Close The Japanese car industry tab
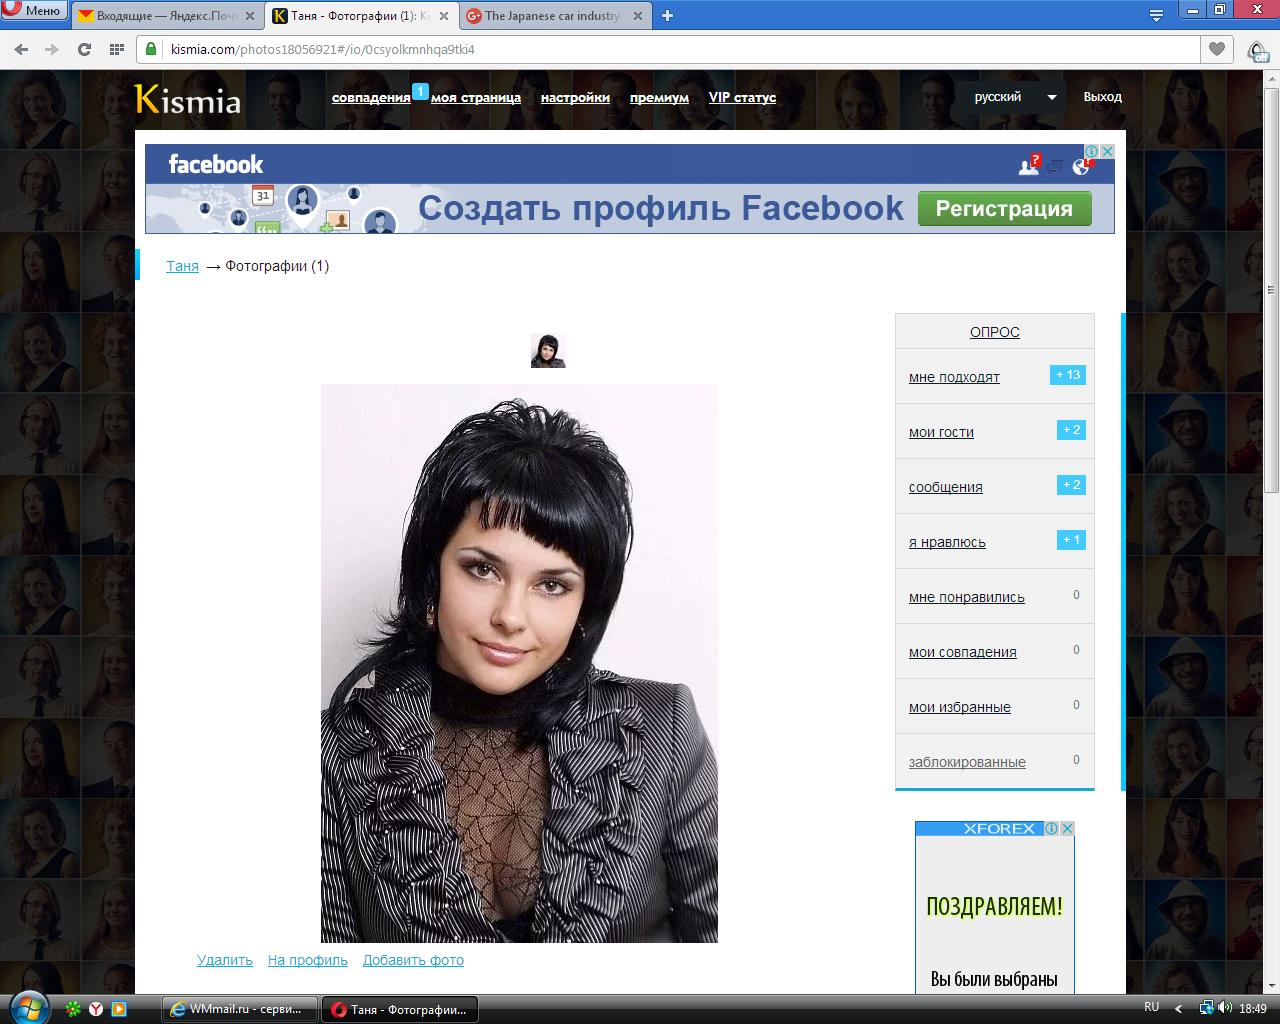Viewport: 1280px width, 1024px height. [x=637, y=16]
